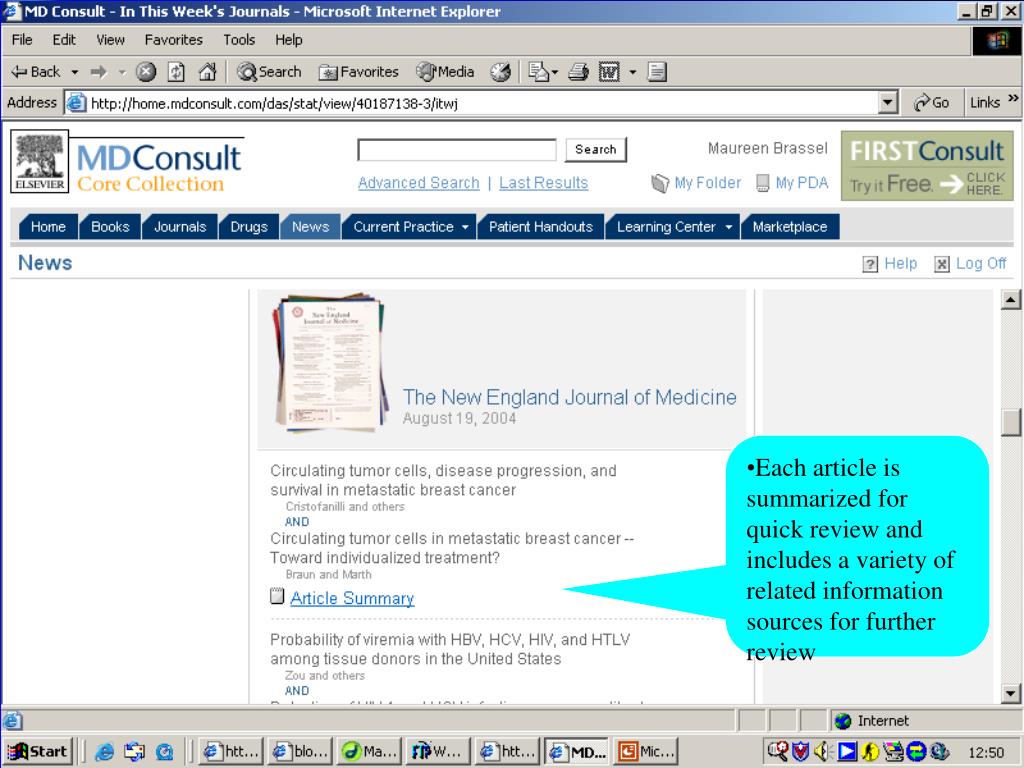The image size is (1024, 768).
Task: Open the Tools menu
Action: tap(239, 40)
